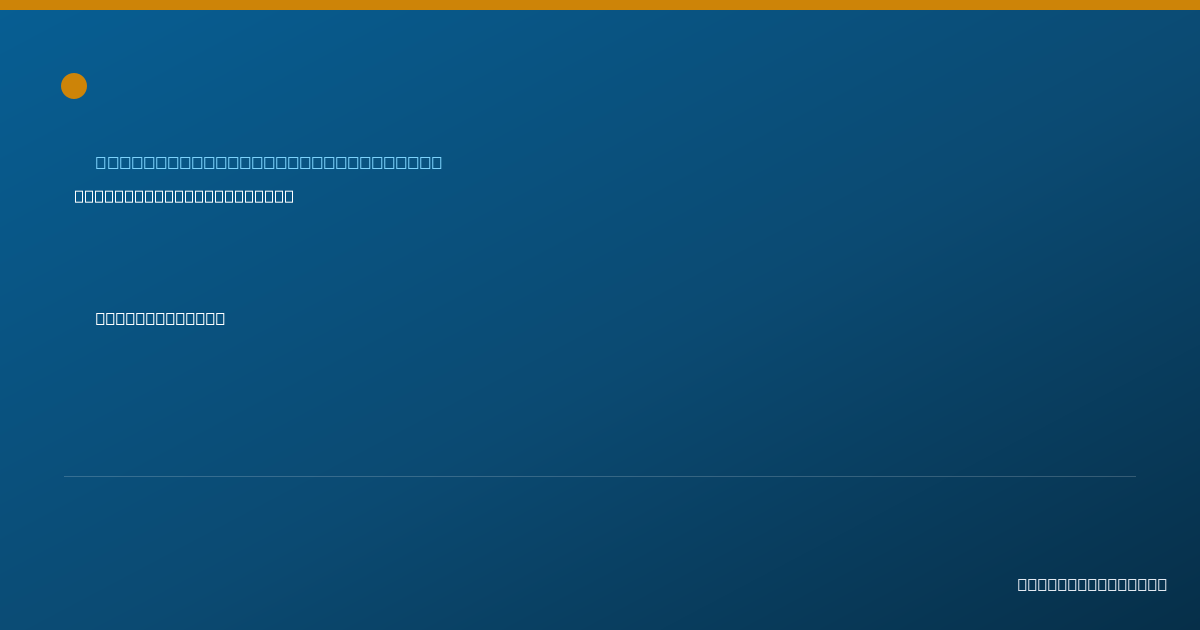Click first character of light-blue heading
1200x630 pixels.
[102, 162]
